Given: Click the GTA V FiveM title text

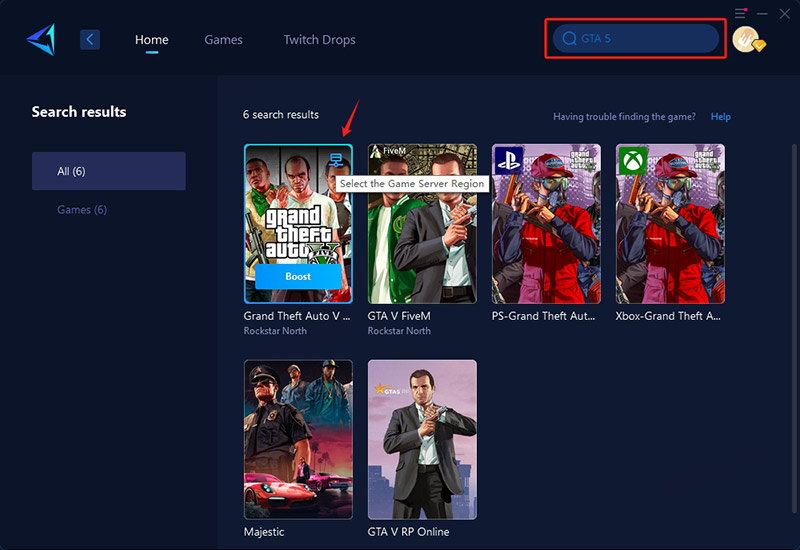Looking at the screenshot, I should pos(399,316).
